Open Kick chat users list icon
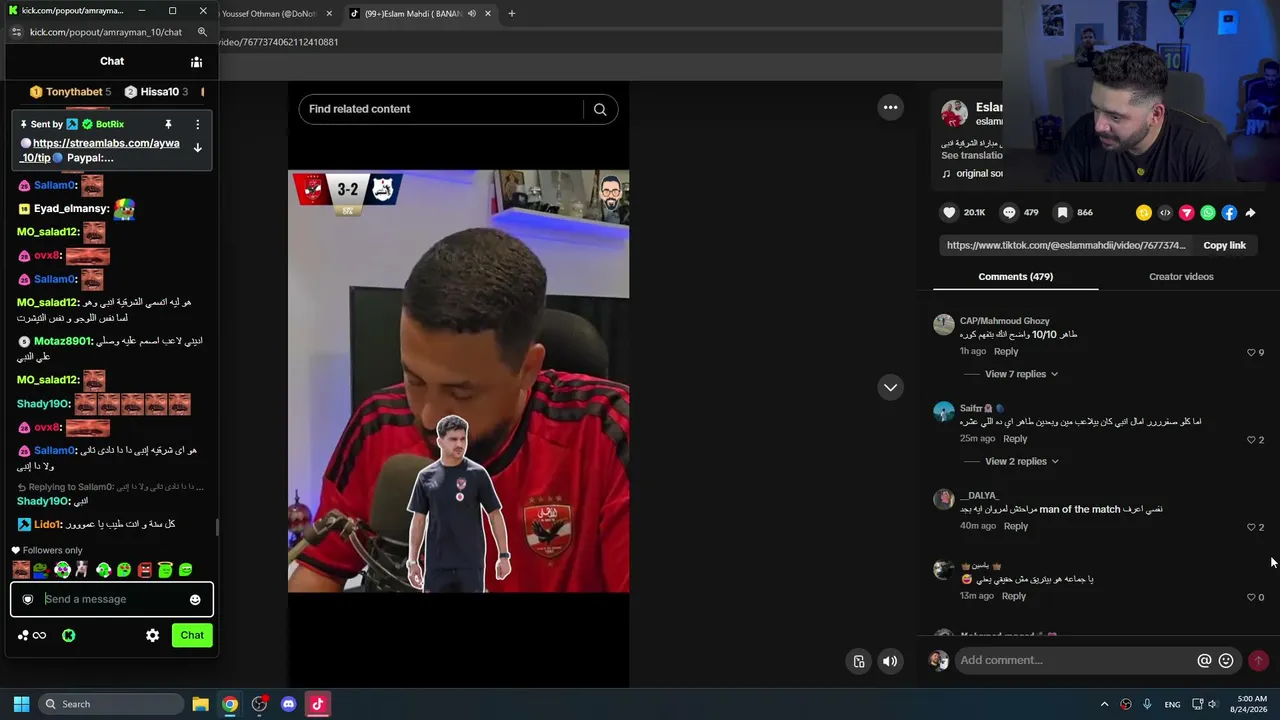 coord(196,62)
